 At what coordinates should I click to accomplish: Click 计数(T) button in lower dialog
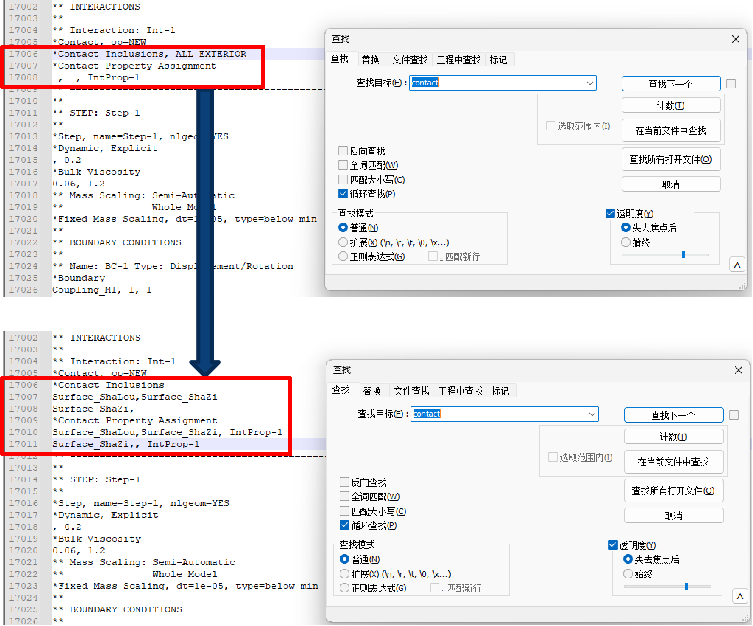674,436
